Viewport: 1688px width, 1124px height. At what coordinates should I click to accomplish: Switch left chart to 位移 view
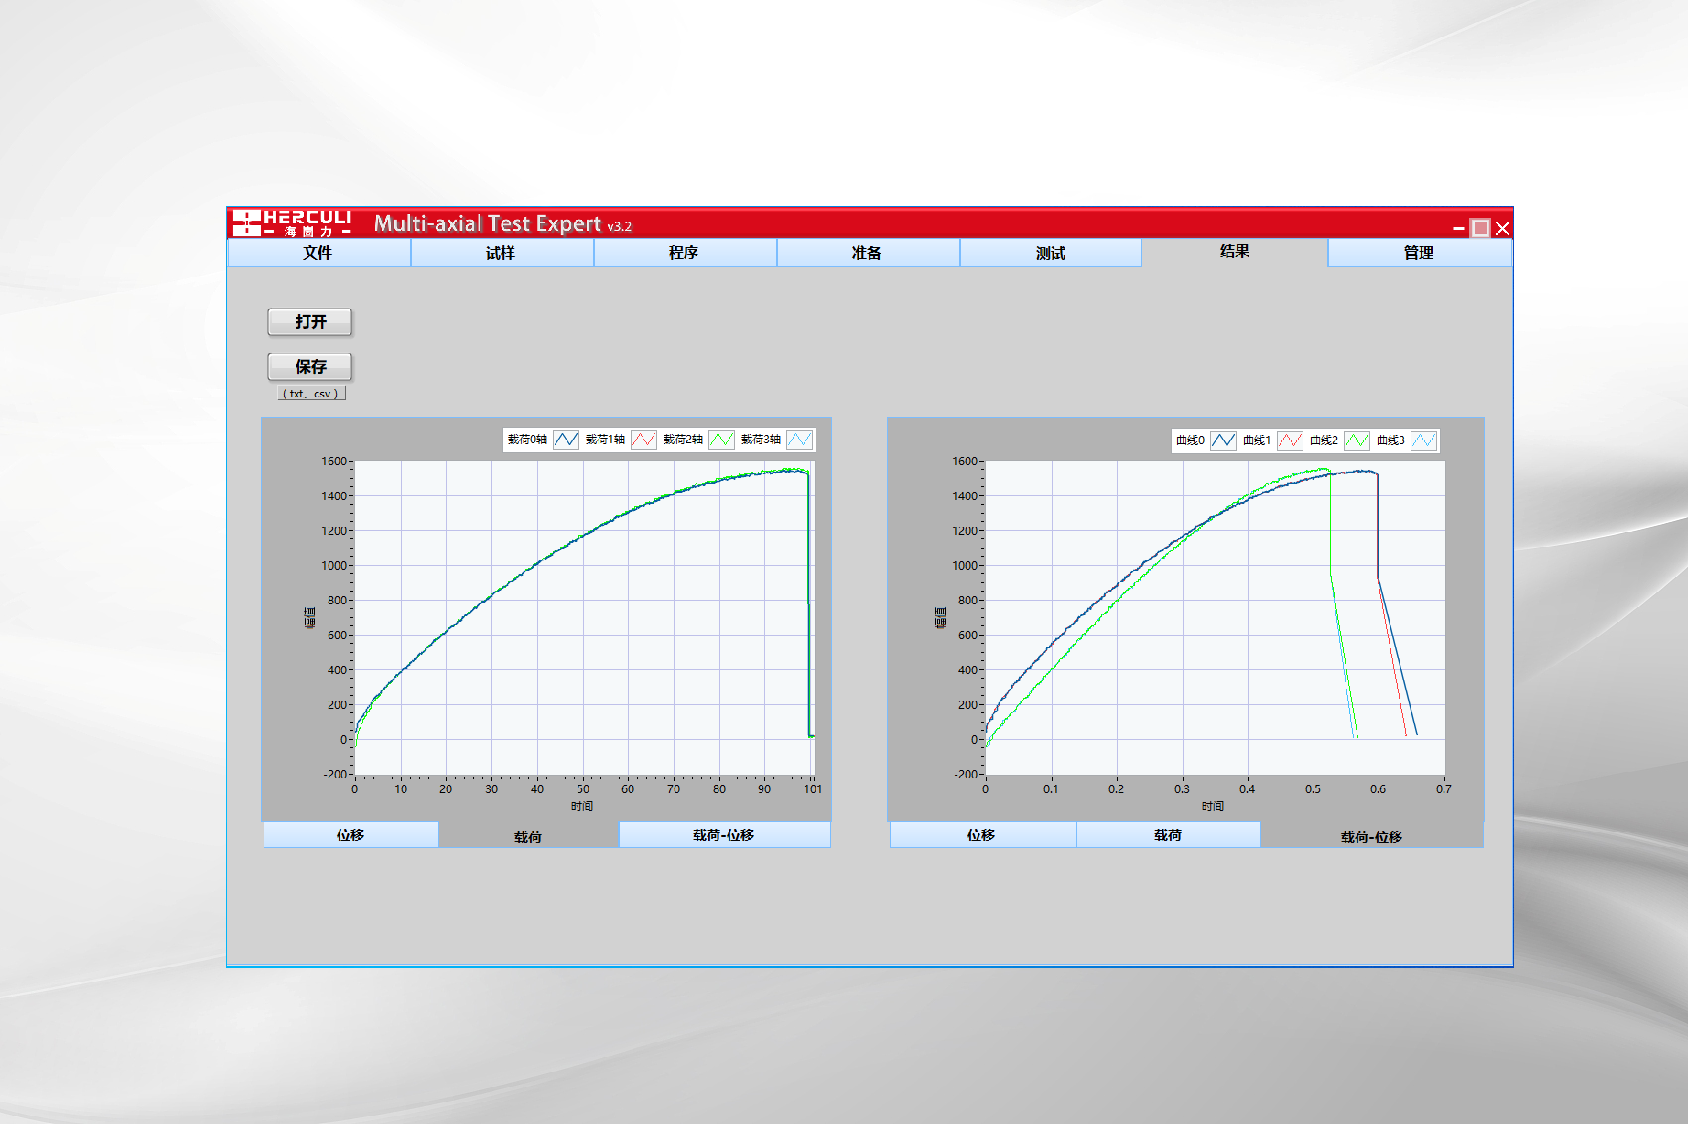click(350, 835)
